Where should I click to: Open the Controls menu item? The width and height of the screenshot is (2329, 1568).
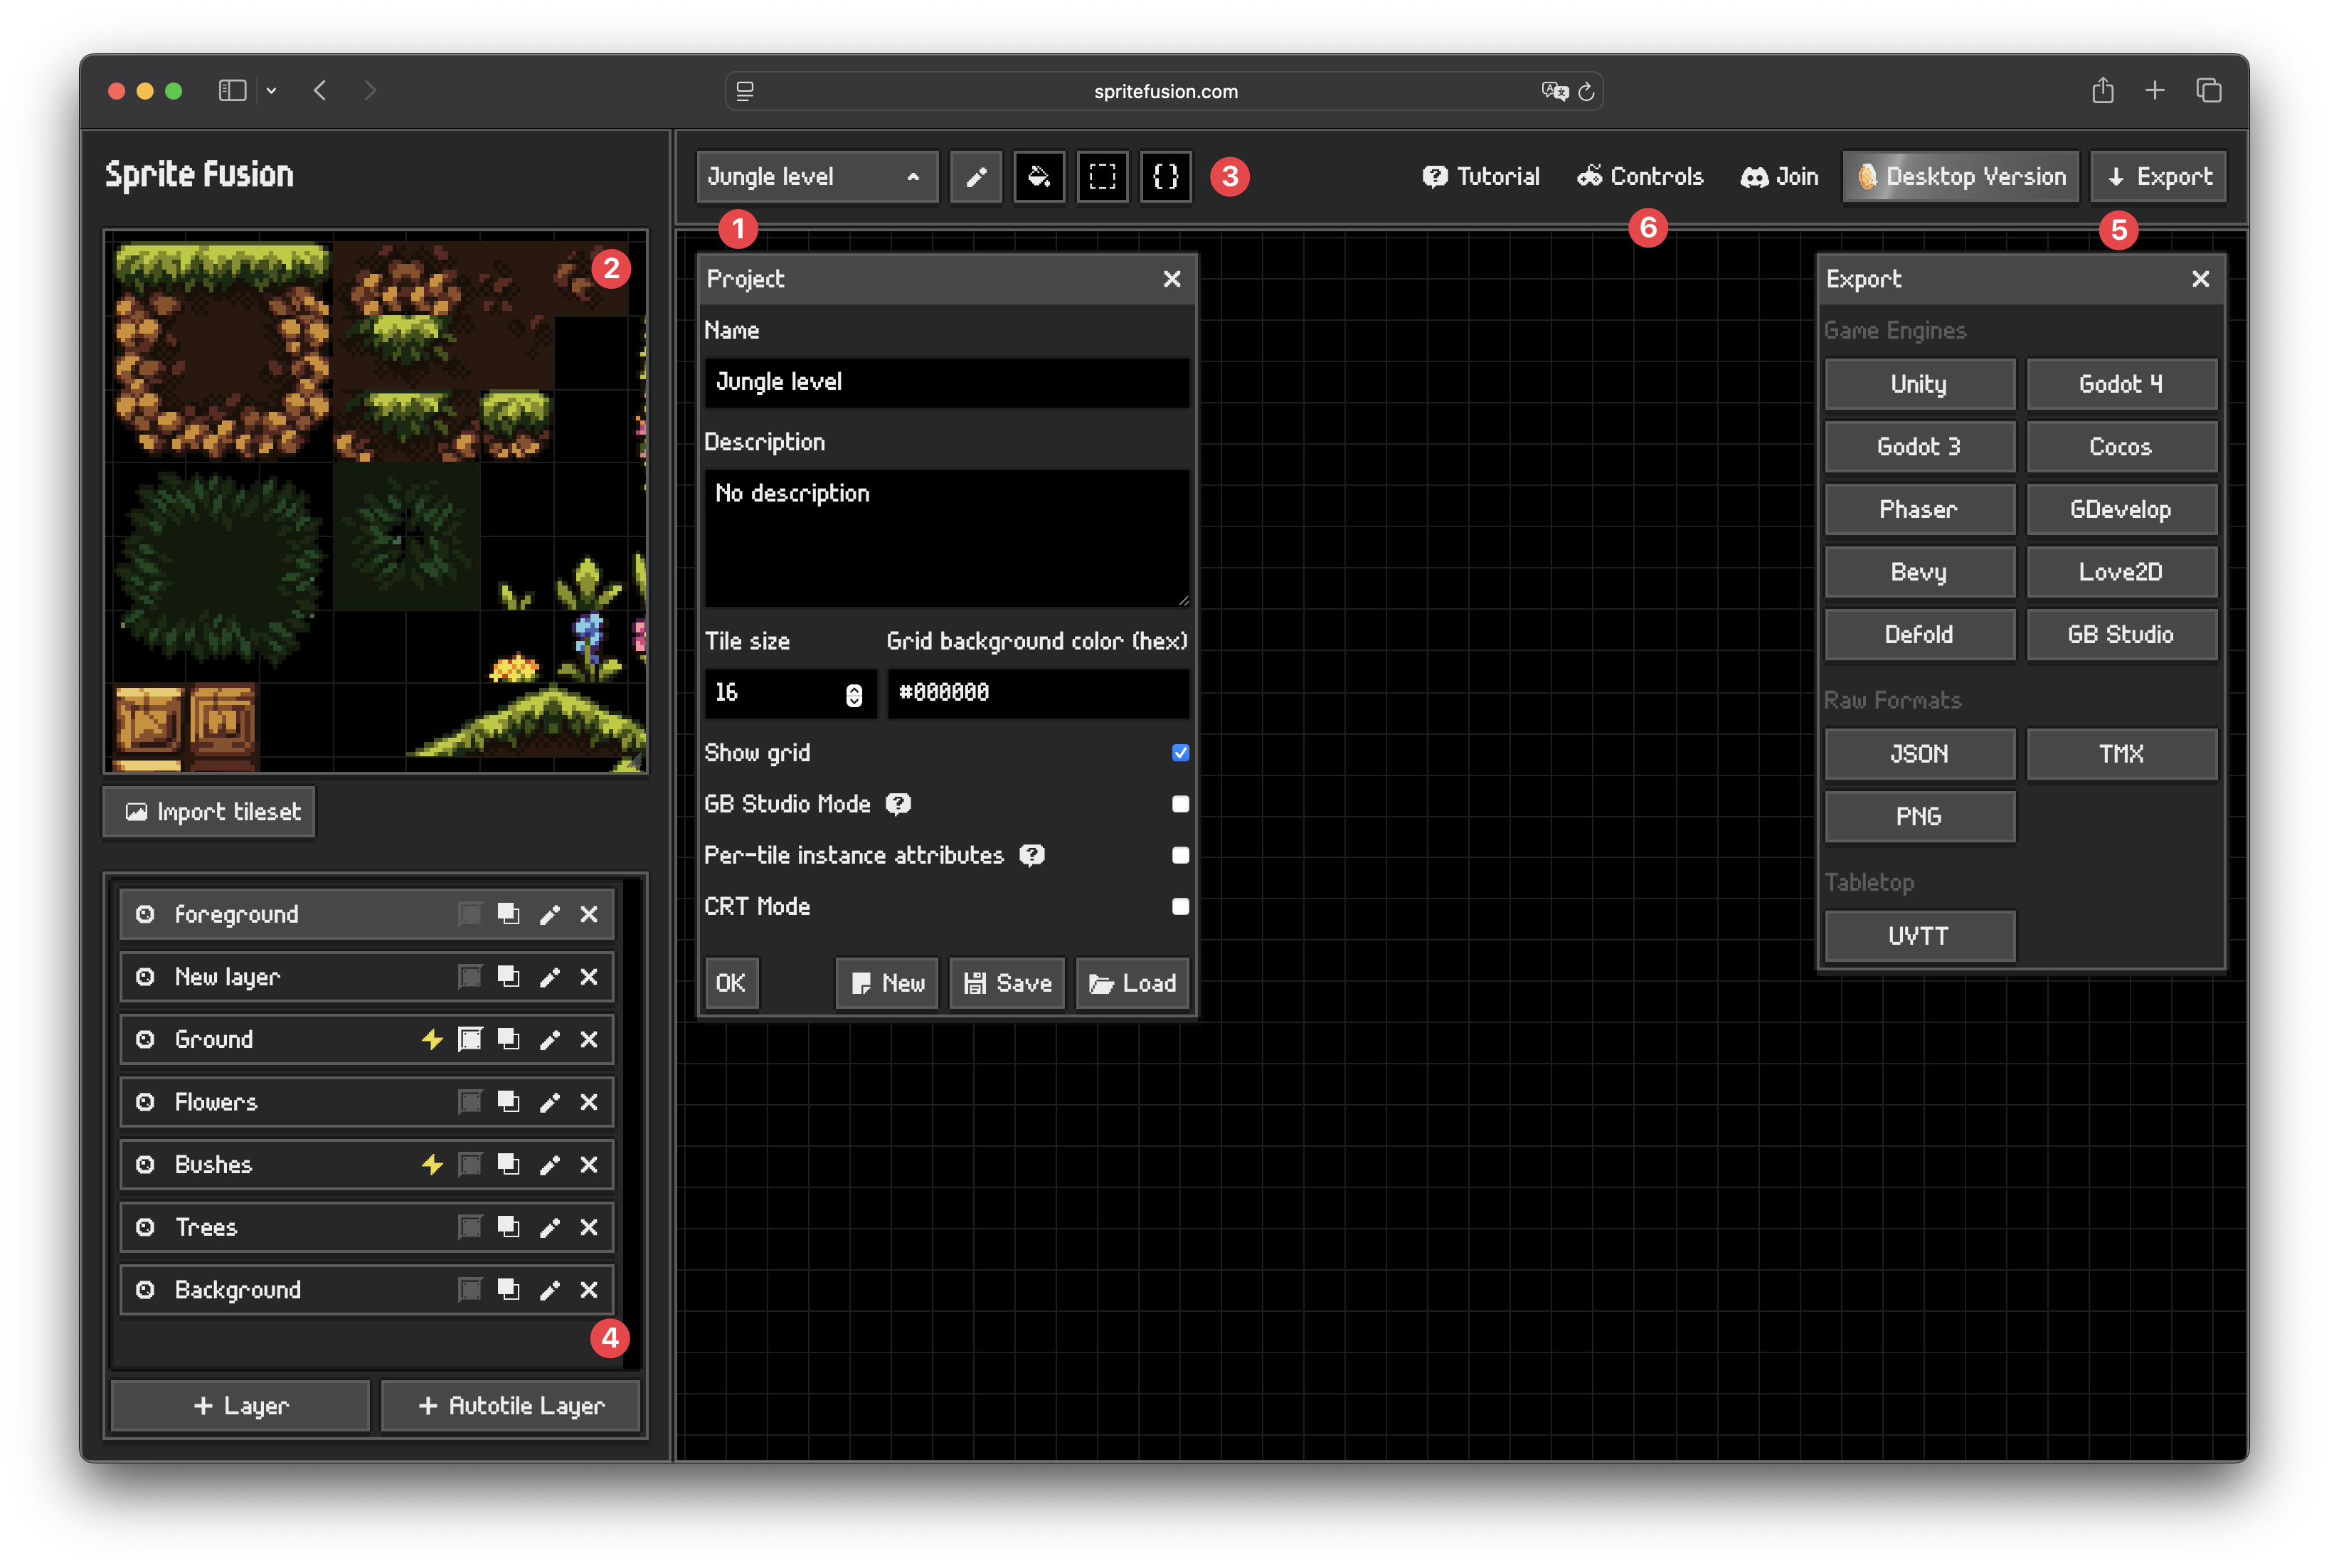tap(1640, 177)
